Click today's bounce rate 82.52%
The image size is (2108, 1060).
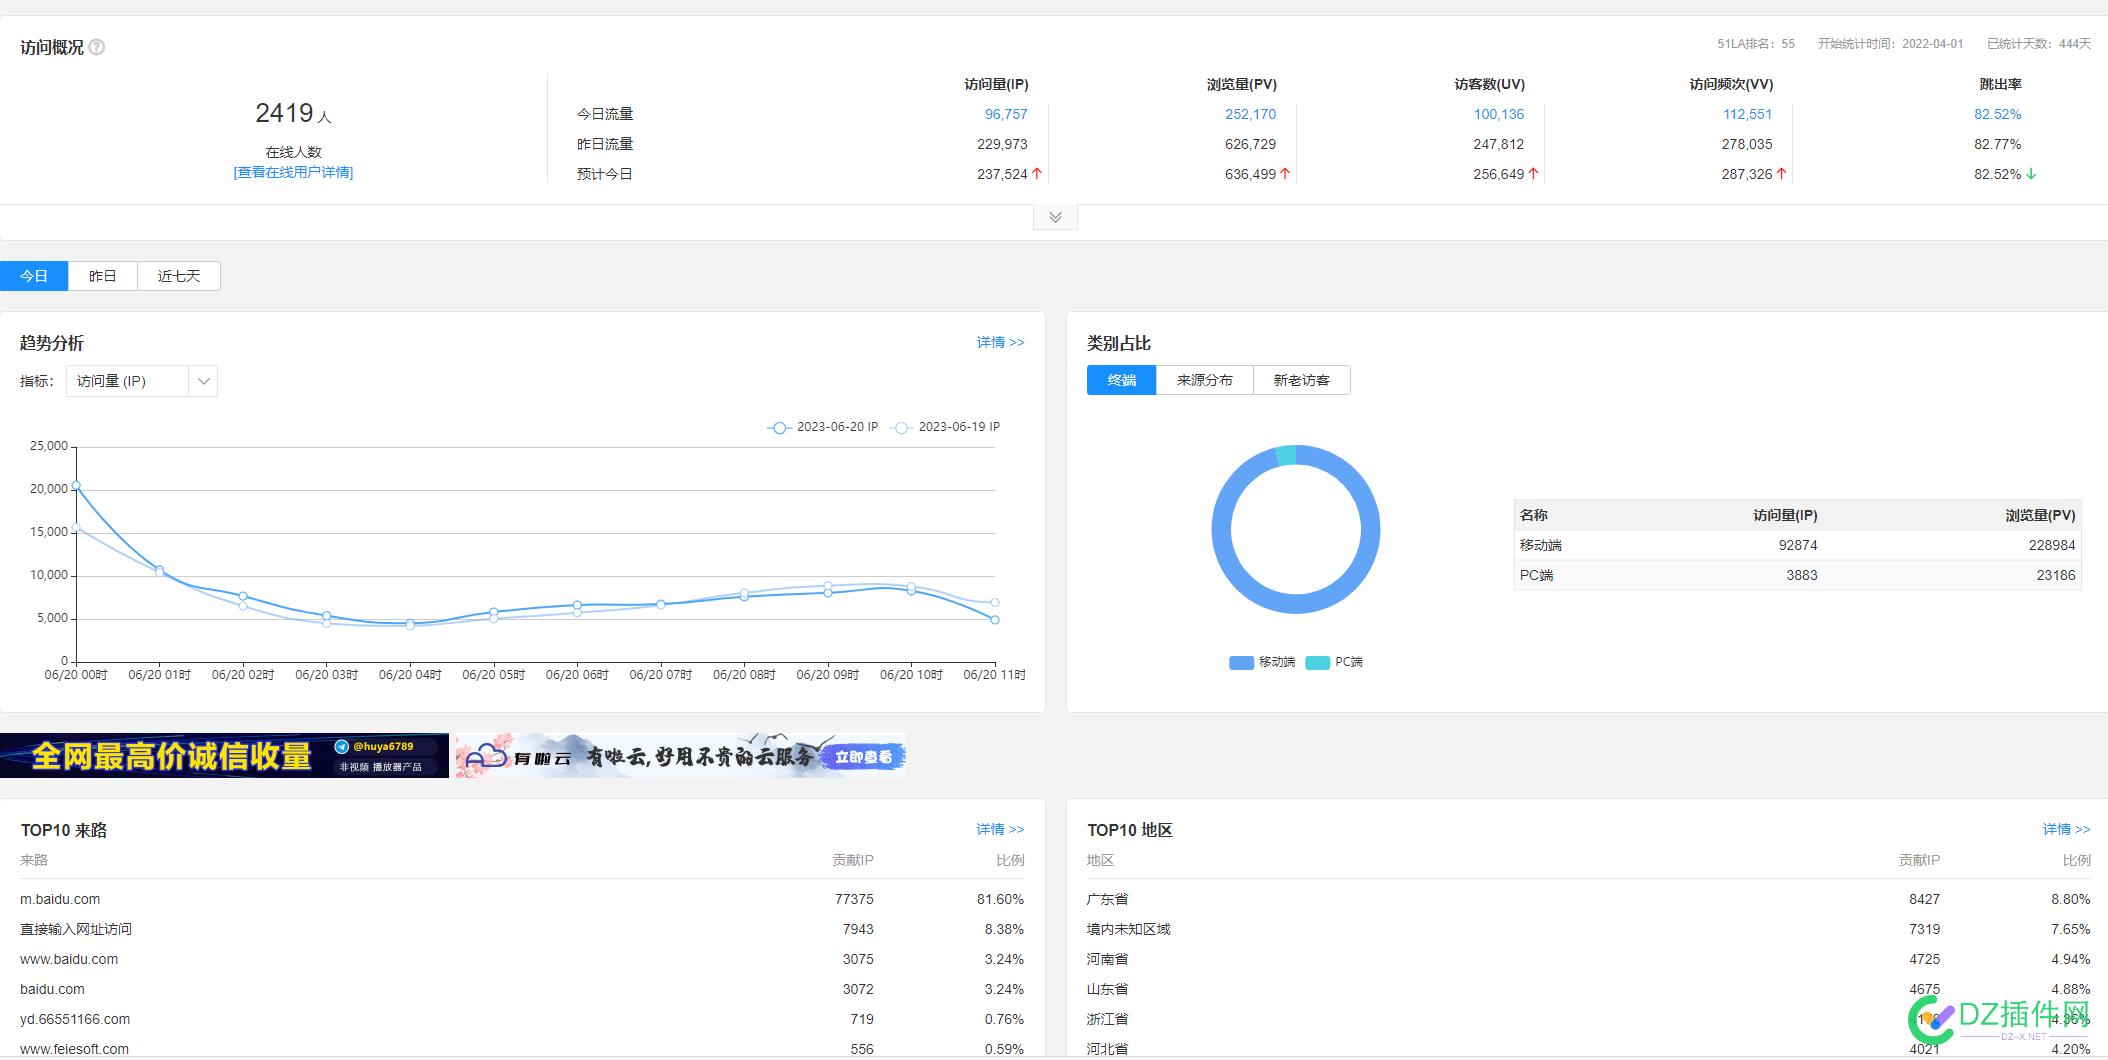(1997, 114)
